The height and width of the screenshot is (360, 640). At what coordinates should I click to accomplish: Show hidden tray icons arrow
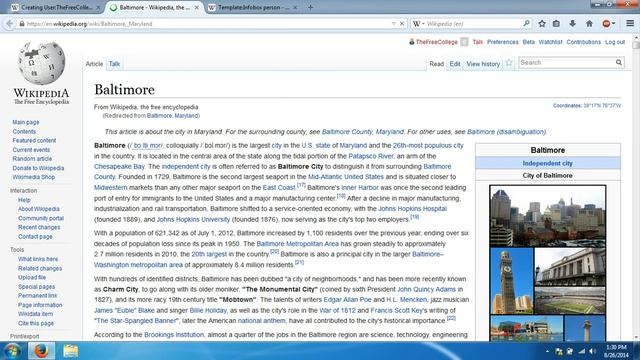pos(547,351)
